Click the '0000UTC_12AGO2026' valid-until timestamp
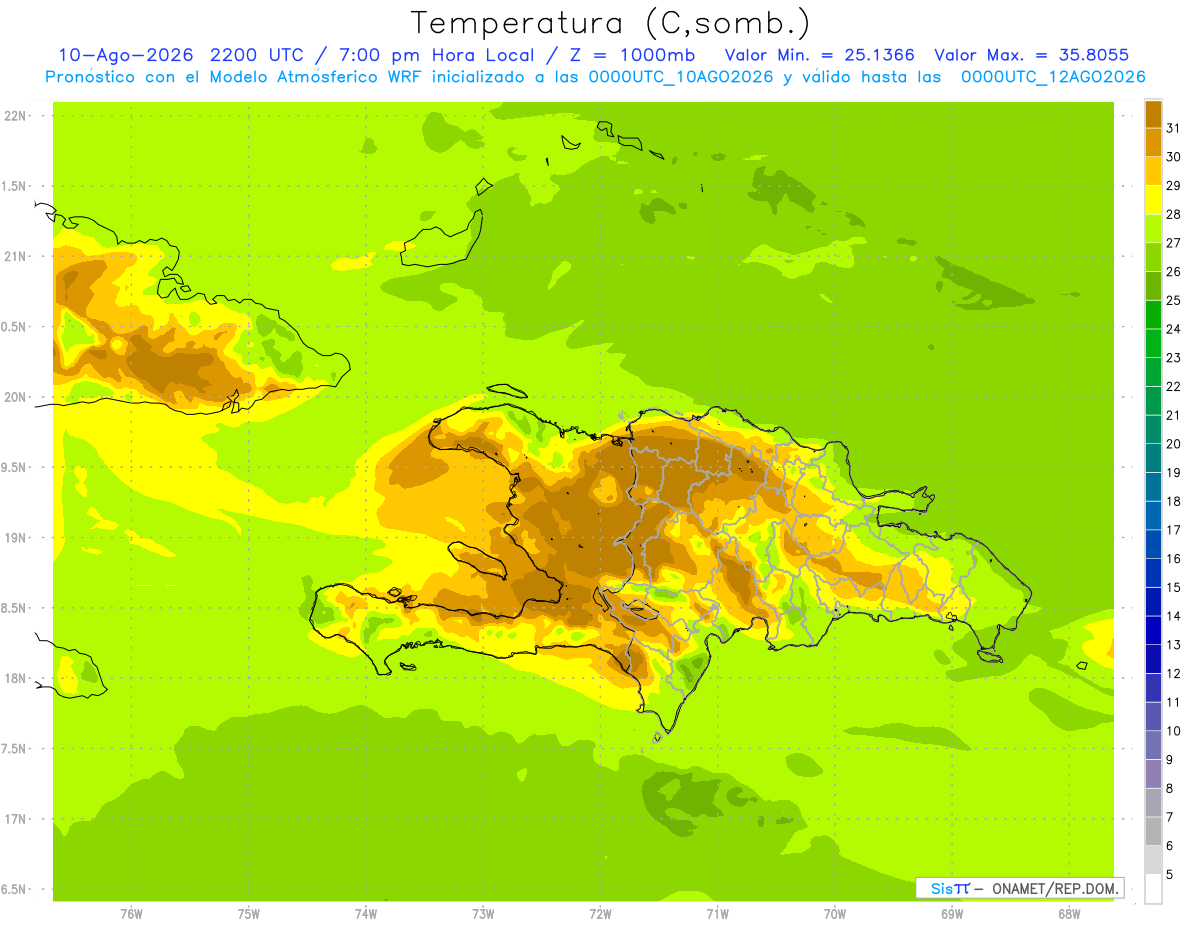 point(1053,77)
